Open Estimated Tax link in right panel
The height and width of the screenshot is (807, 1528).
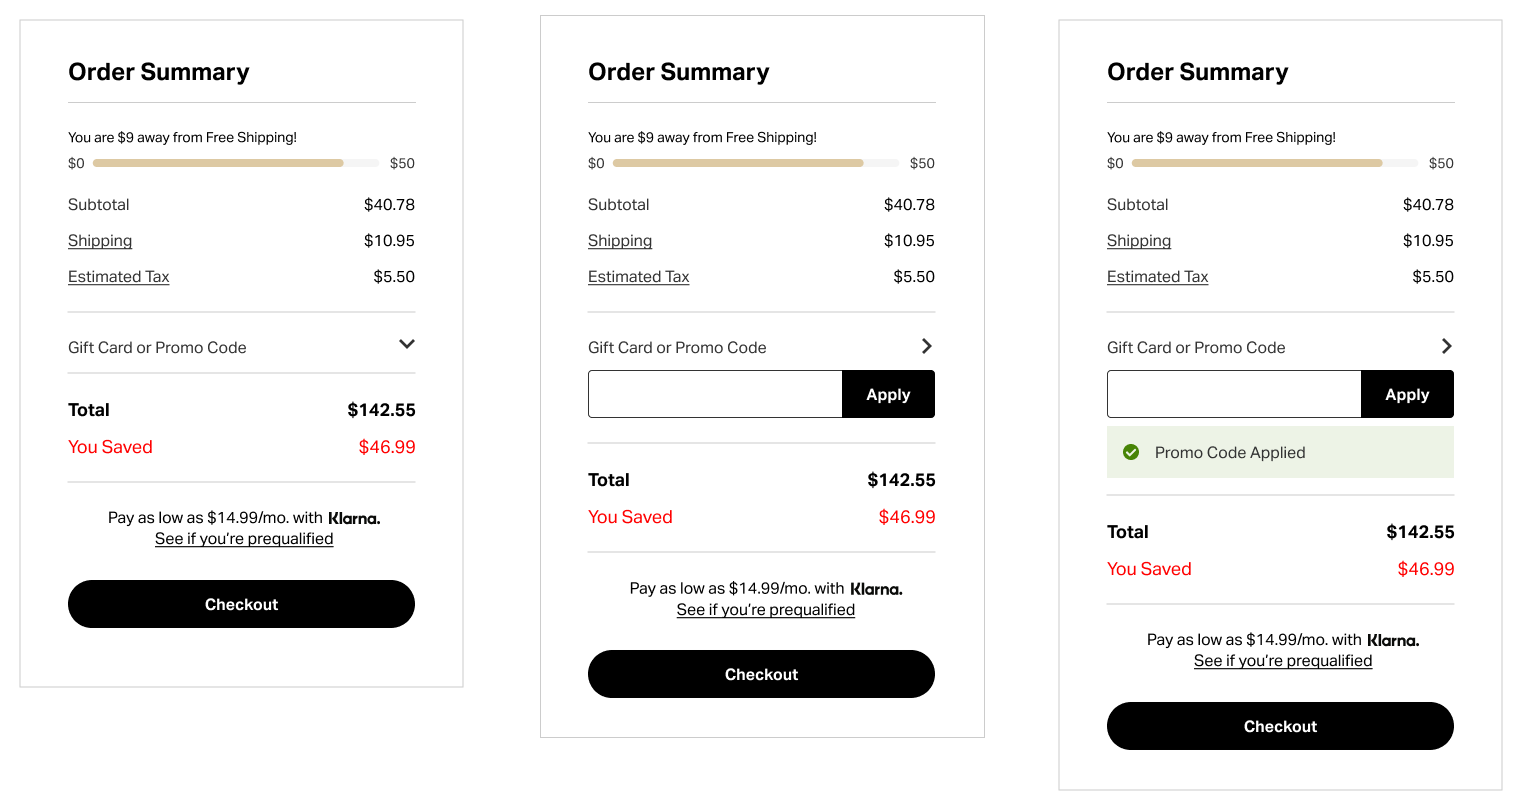1157,277
